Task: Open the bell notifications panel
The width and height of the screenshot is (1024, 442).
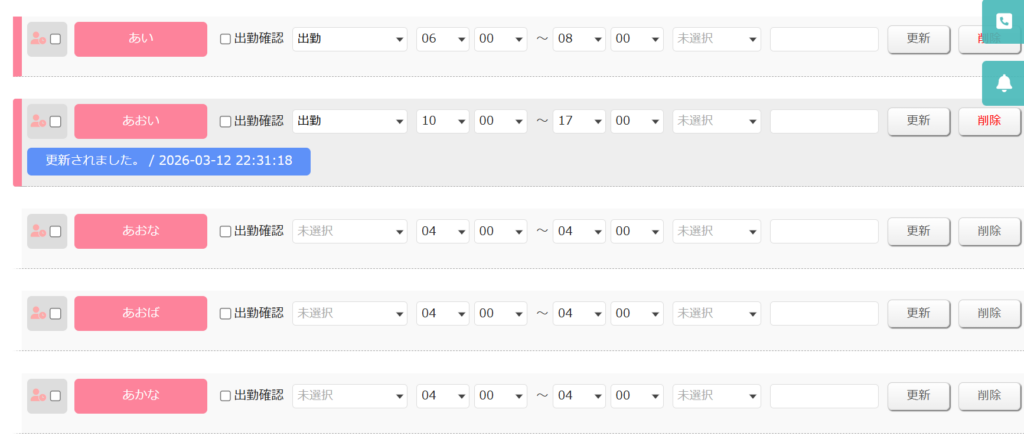Action: 1003,84
